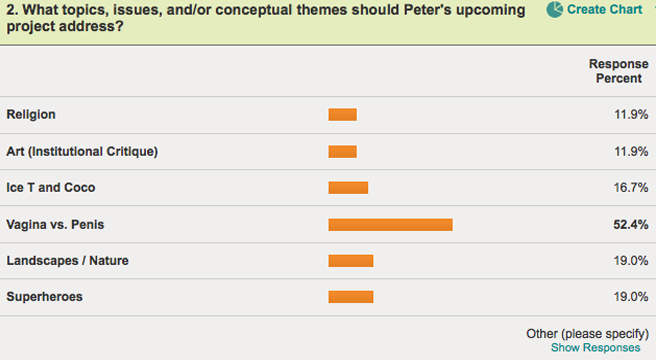Select the Ice T and Coco label

pos(51,188)
